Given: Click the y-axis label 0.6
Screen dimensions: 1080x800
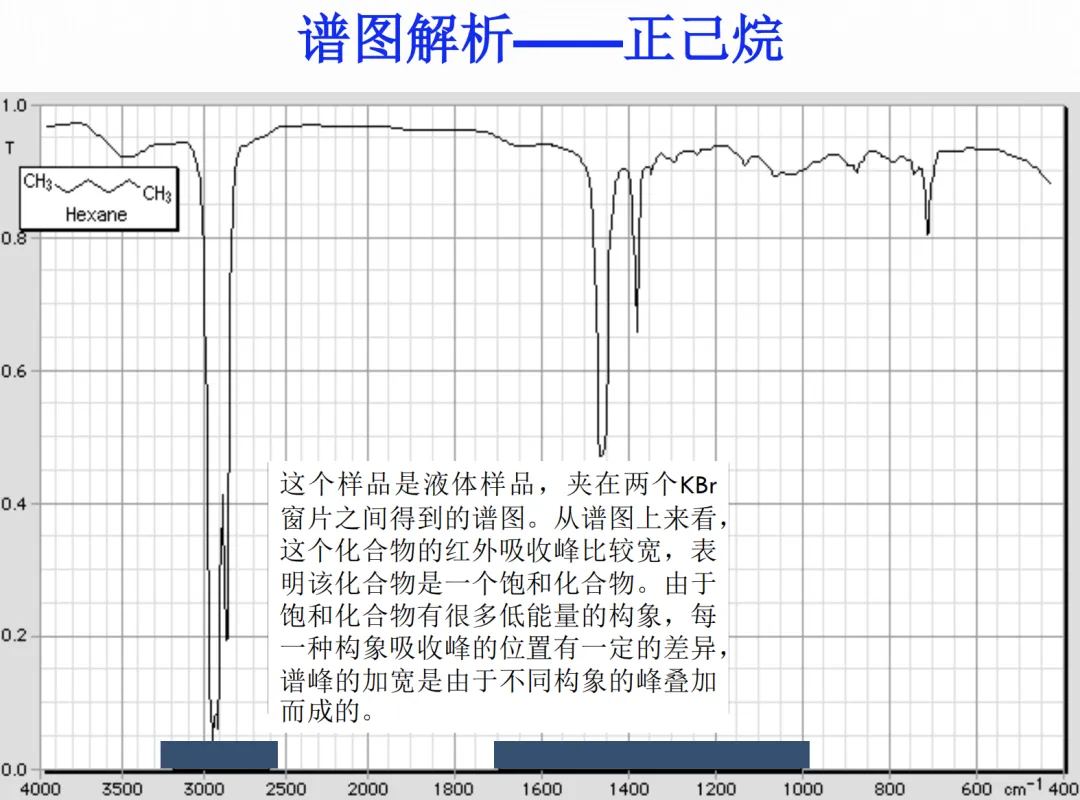Looking at the screenshot, I should click(x=14, y=371).
